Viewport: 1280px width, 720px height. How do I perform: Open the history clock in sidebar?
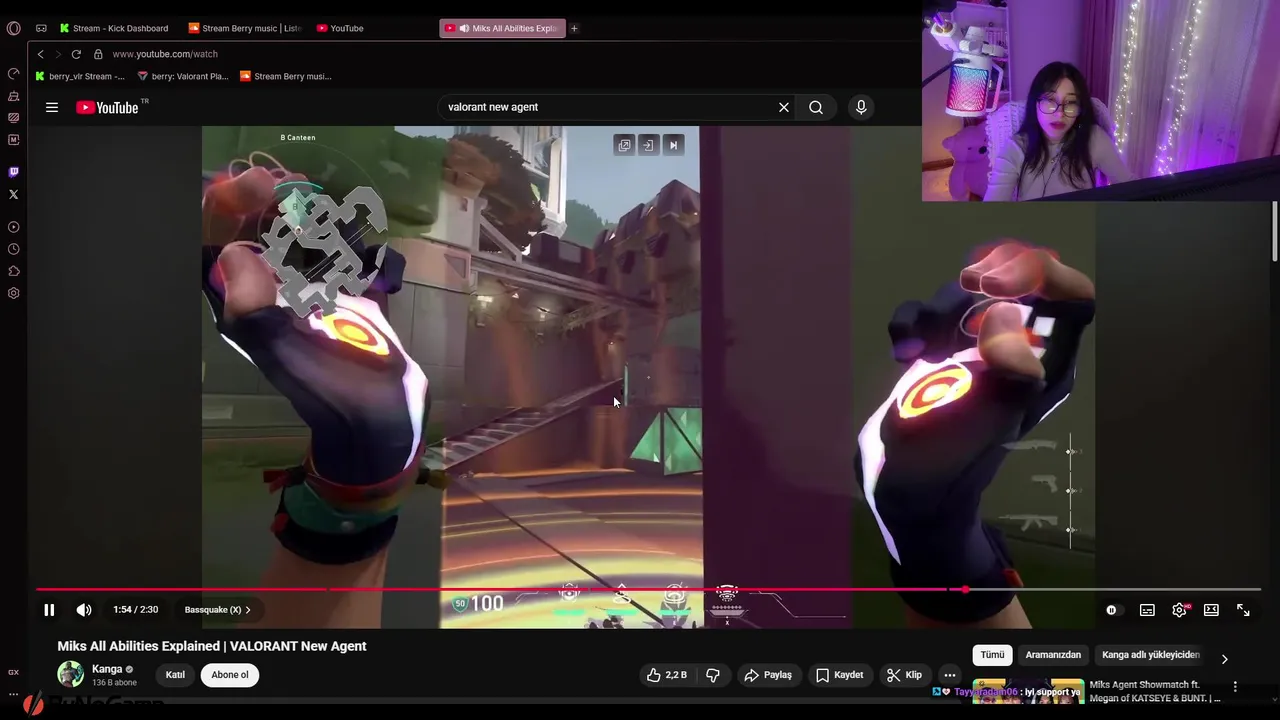13,249
